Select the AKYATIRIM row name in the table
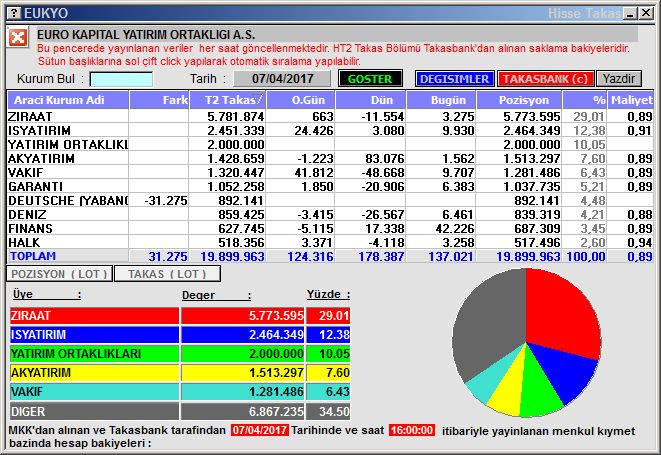661x455 pixels. coord(68,159)
